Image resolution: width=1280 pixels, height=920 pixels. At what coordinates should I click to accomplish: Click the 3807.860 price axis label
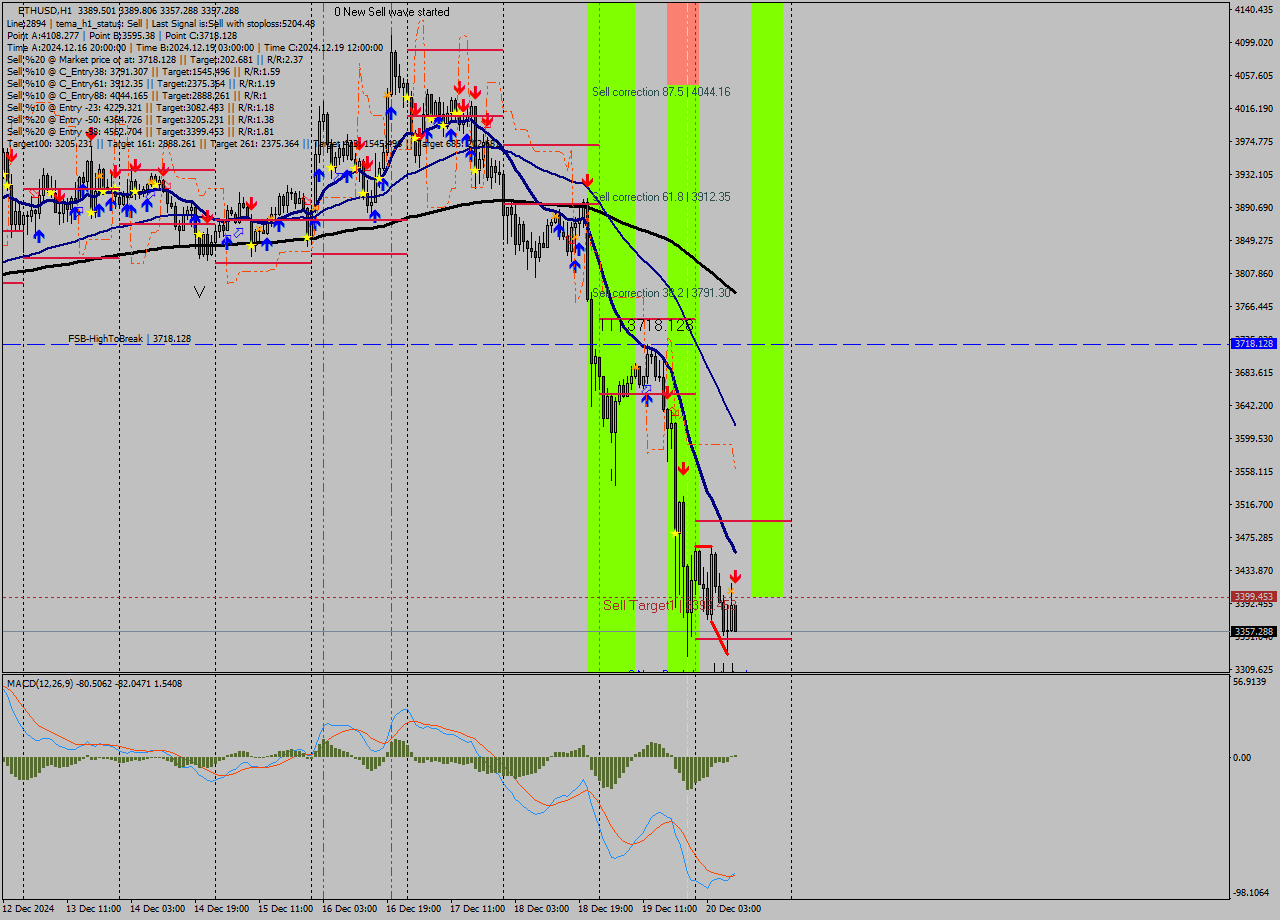pos(1254,273)
